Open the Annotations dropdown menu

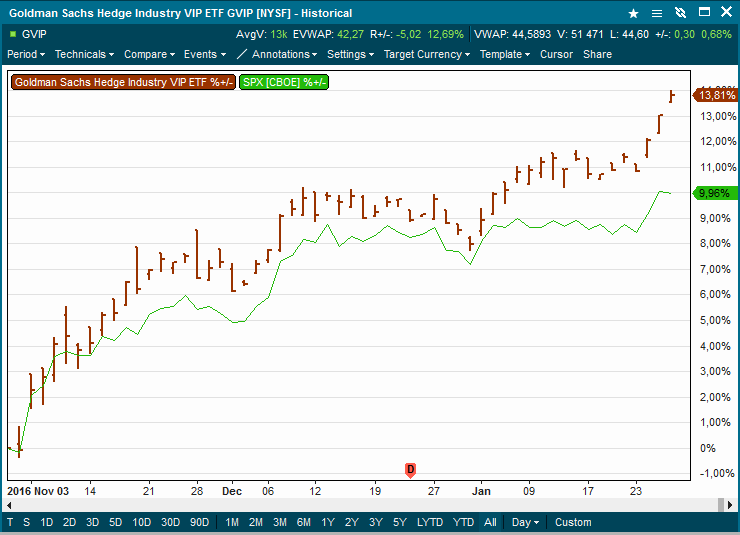coord(285,54)
